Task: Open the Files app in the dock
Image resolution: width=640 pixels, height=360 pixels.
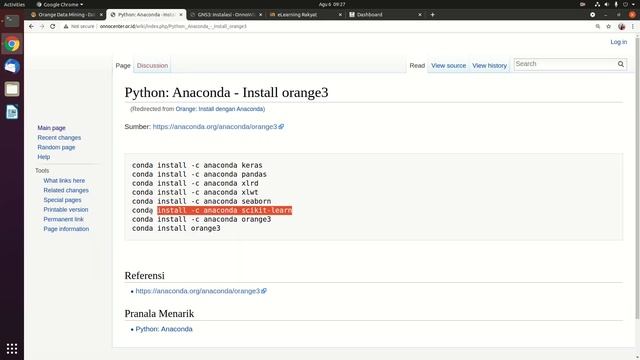Action: [12, 89]
